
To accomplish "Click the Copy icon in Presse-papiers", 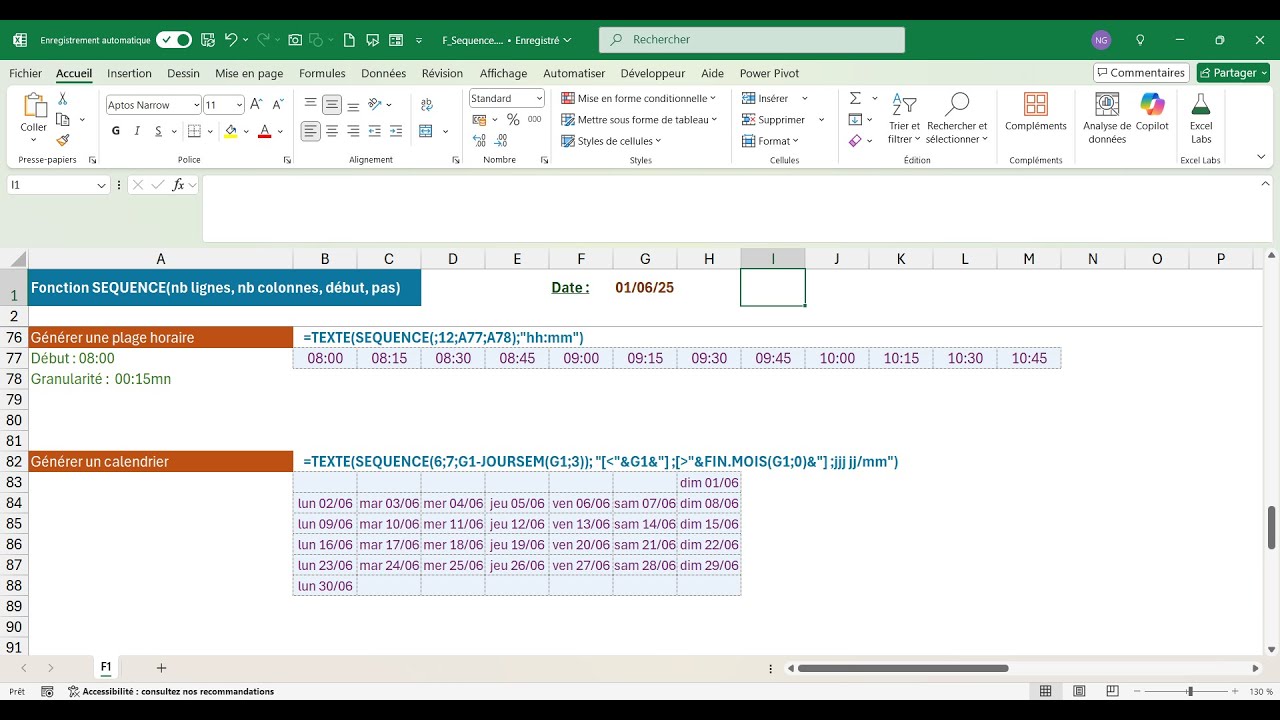I will click(63, 119).
